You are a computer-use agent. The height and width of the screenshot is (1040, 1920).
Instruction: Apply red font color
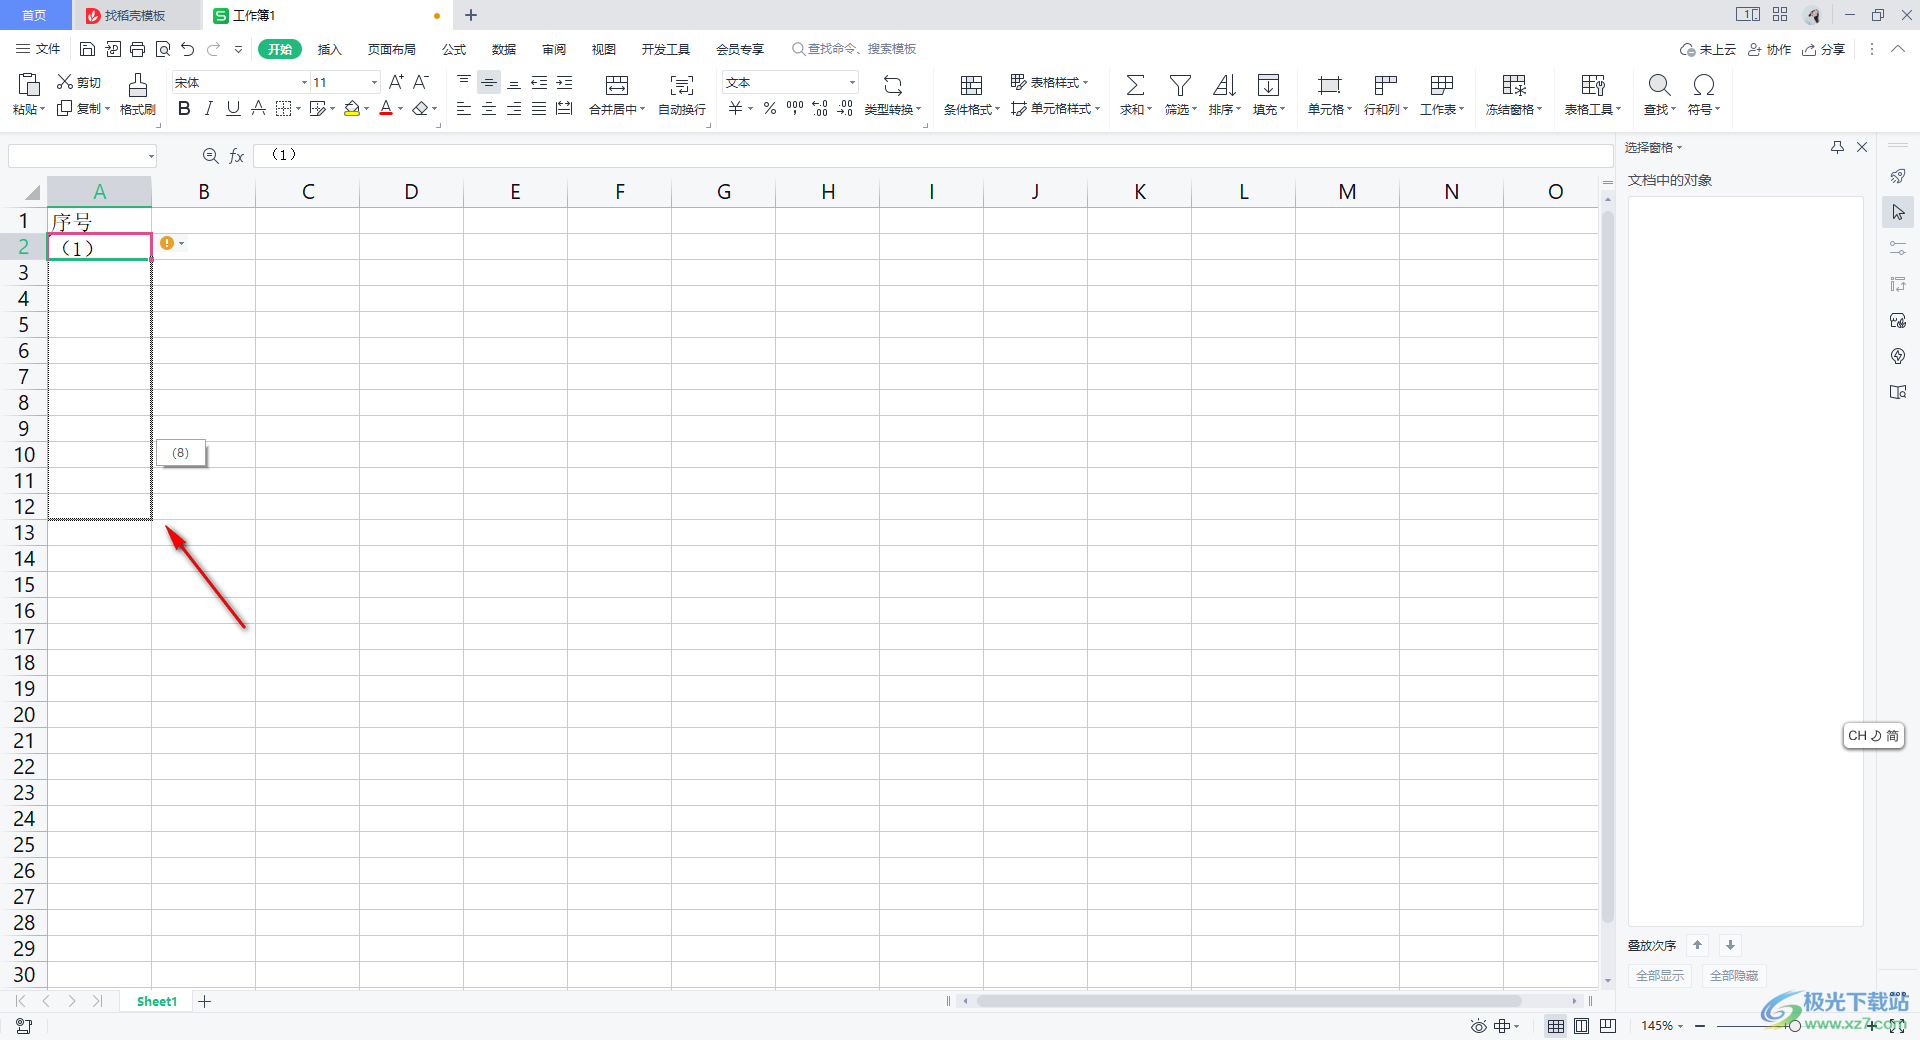386,108
